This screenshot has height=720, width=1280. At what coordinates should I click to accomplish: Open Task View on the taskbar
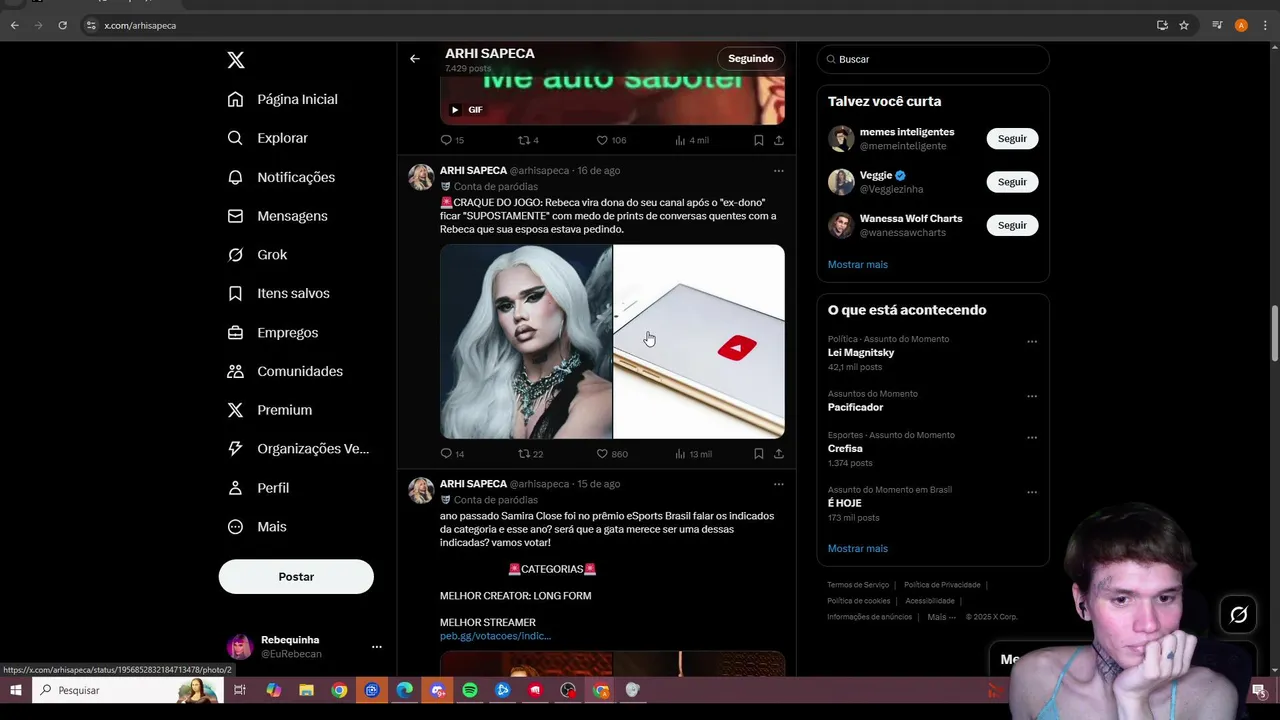(x=240, y=690)
